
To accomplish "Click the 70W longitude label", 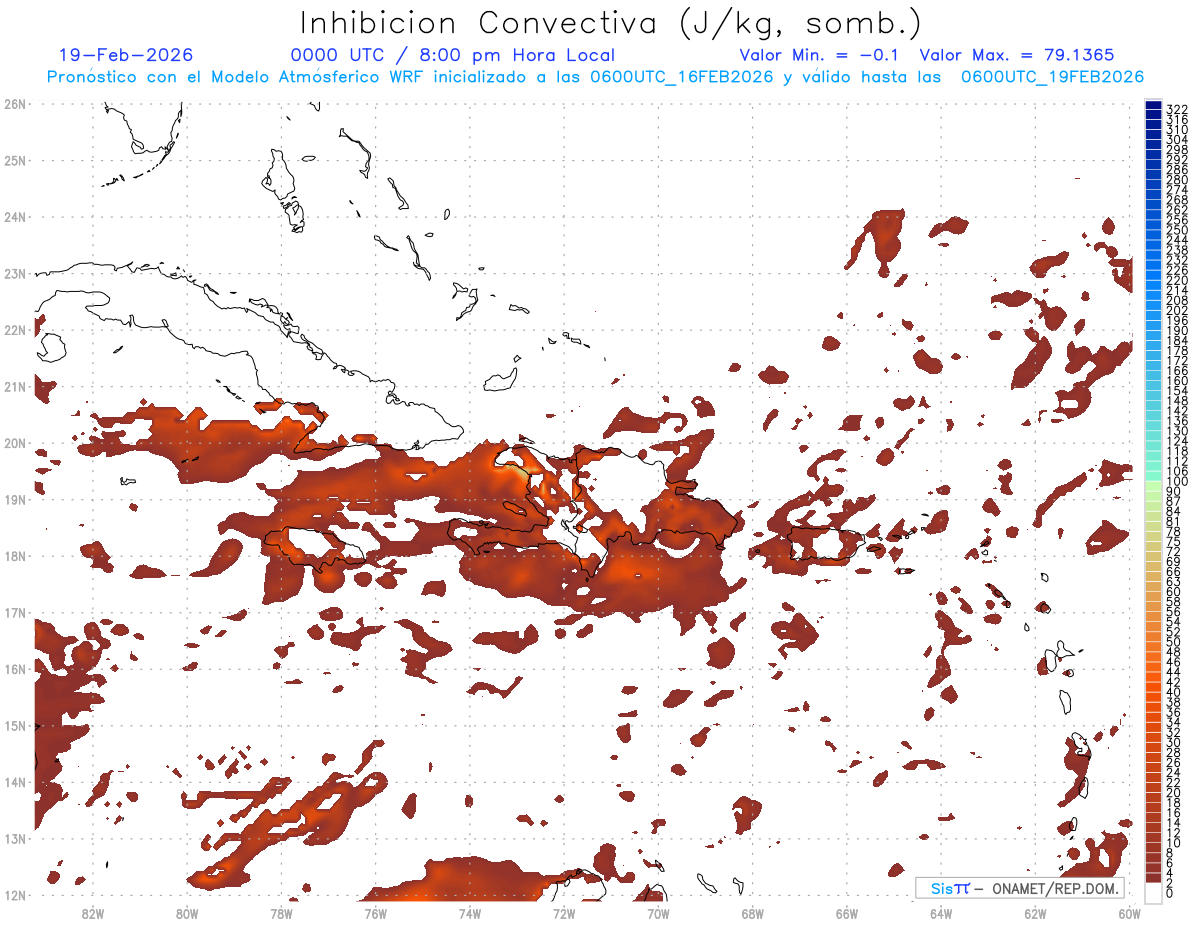I will [x=658, y=913].
